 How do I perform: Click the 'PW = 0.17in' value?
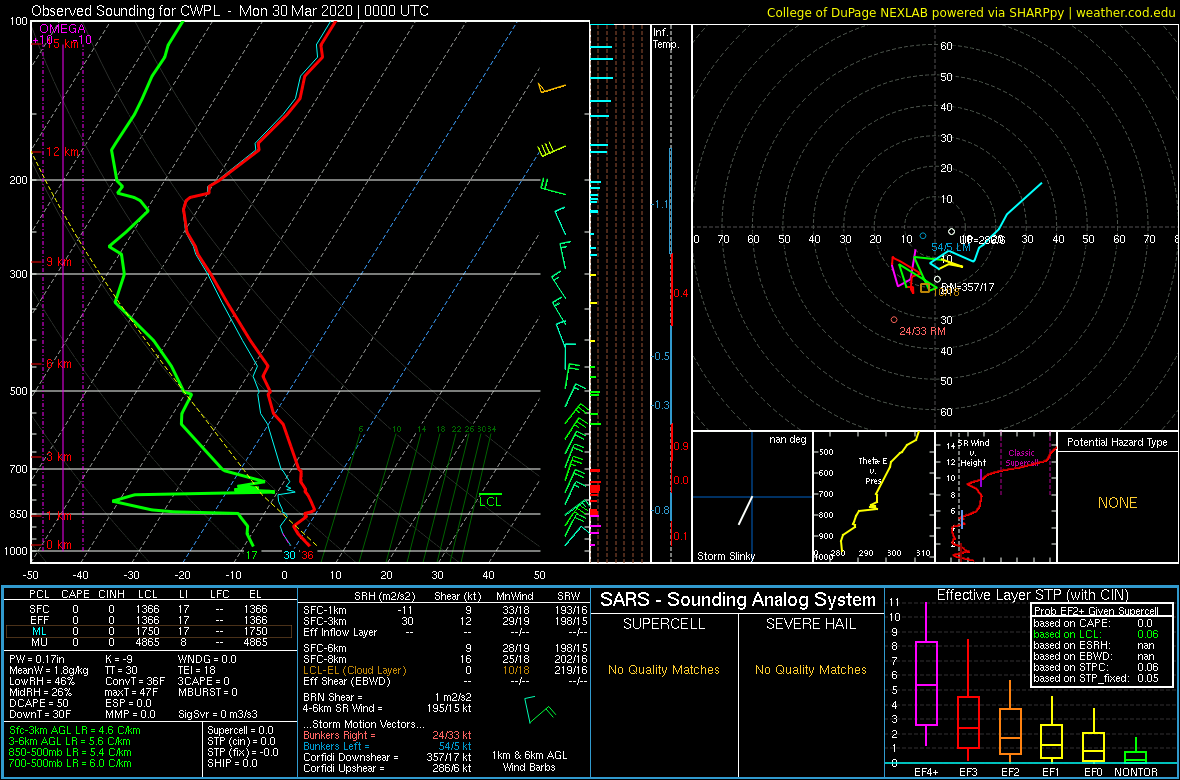pos(38,660)
